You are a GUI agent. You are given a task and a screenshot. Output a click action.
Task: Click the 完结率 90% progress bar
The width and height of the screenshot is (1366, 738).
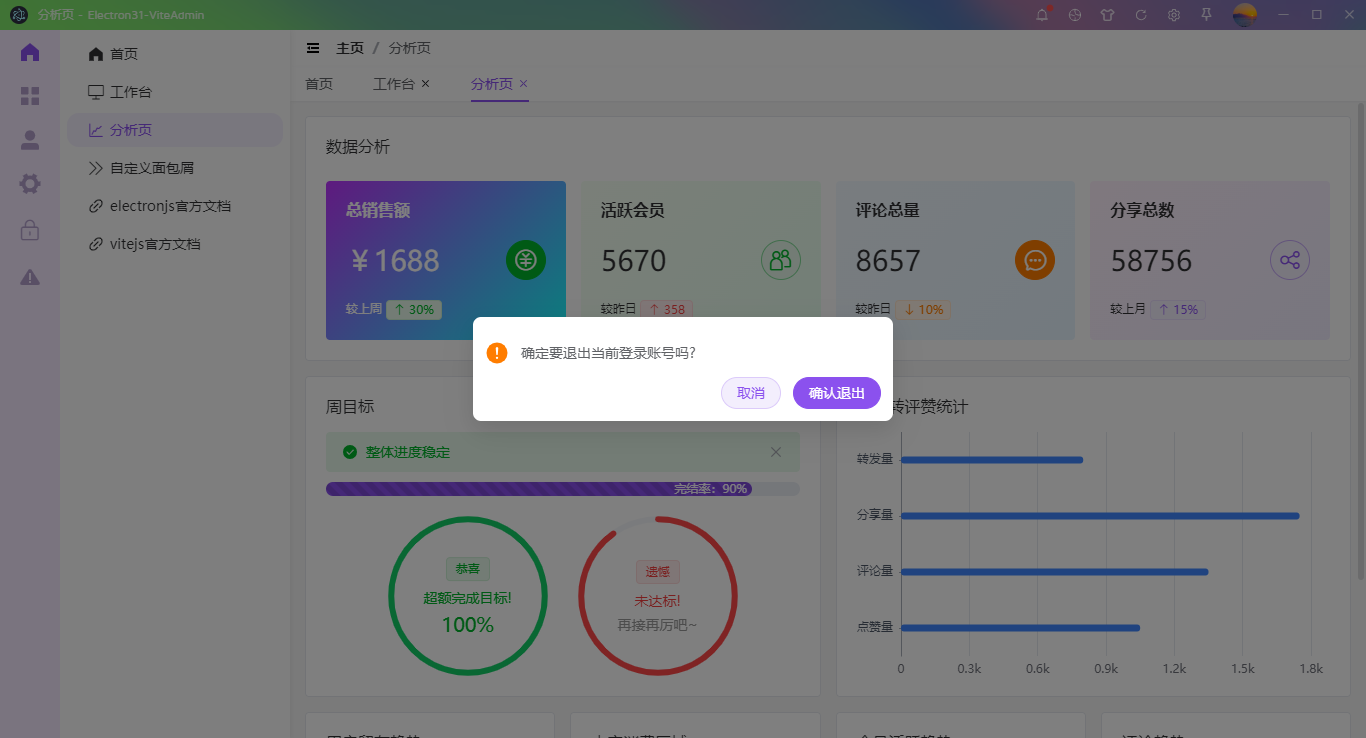563,489
